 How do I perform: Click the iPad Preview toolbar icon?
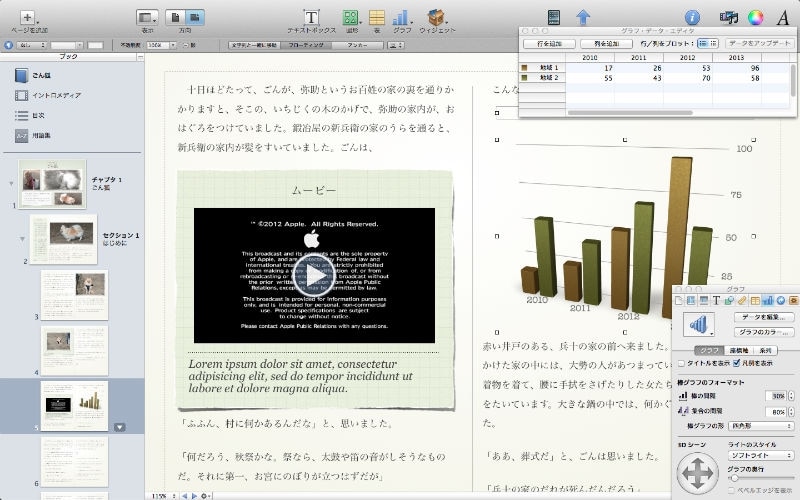(554, 17)
